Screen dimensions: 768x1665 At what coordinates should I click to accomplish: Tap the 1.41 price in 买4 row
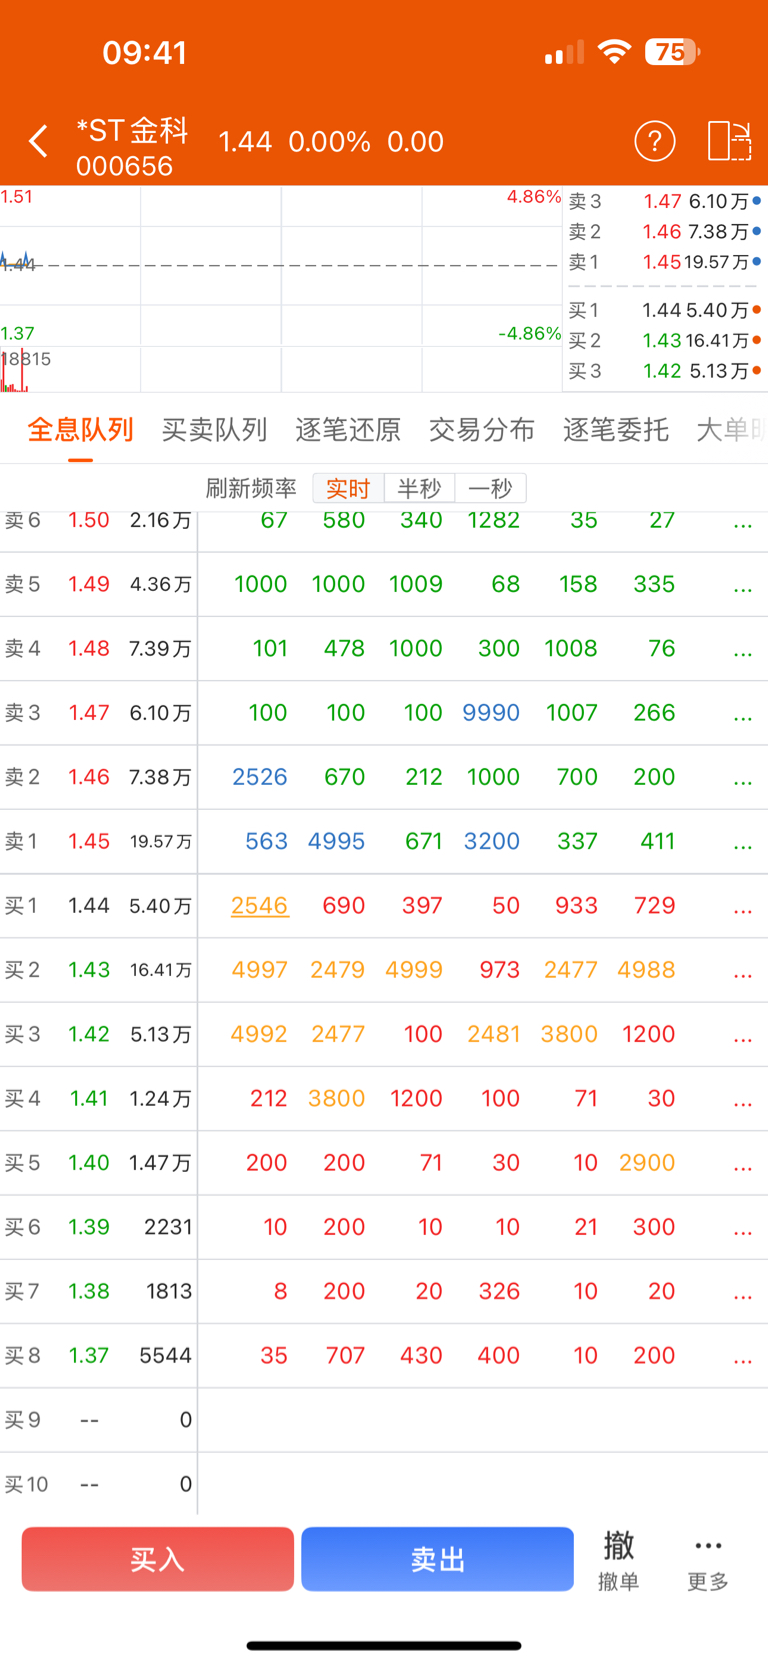click(x=89, y=1098)
